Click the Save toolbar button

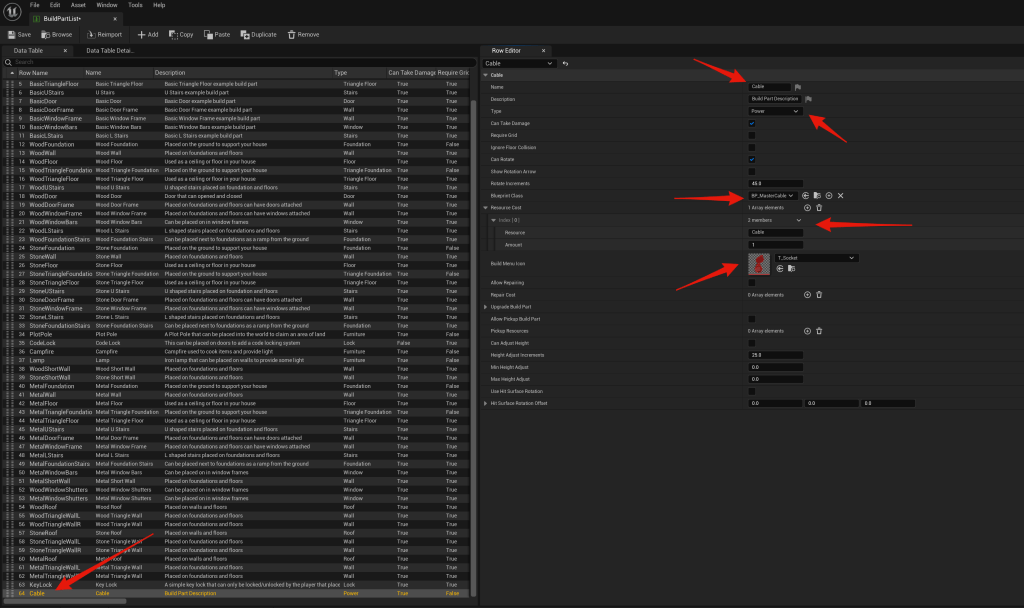tap(18, 34)
